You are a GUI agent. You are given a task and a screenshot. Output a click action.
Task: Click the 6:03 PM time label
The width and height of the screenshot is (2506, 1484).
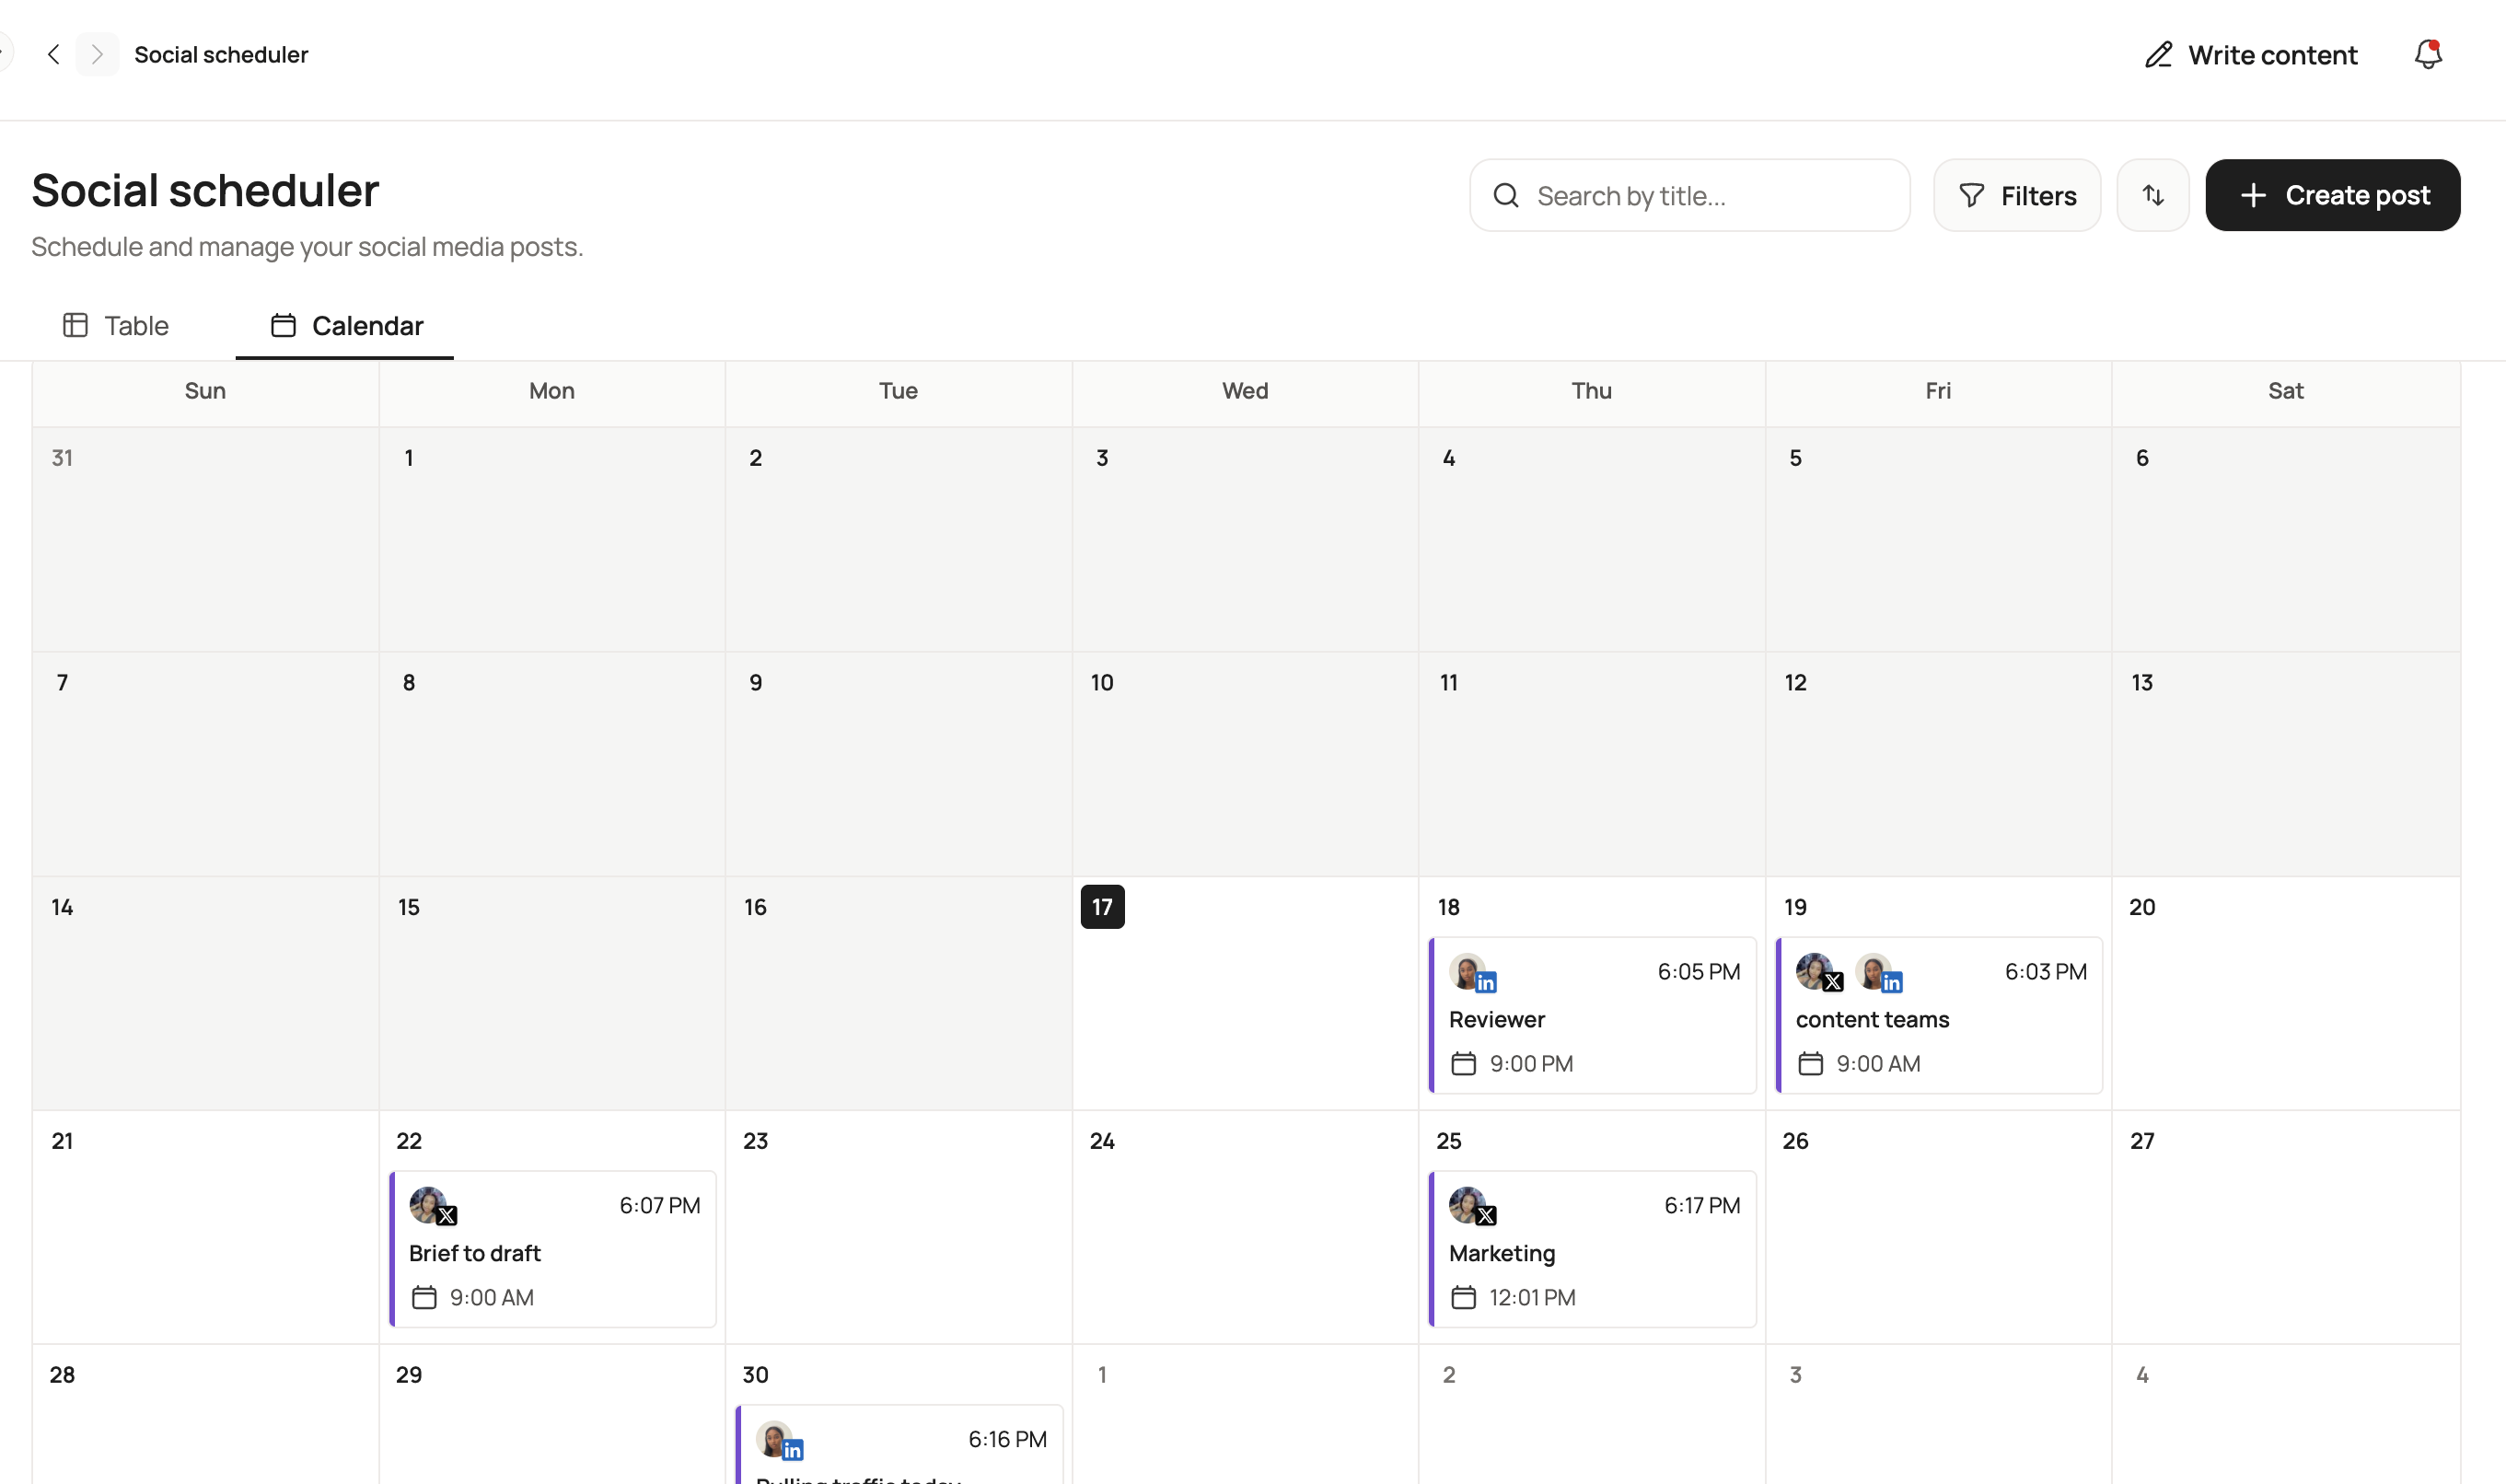(x=2045, y=972)
